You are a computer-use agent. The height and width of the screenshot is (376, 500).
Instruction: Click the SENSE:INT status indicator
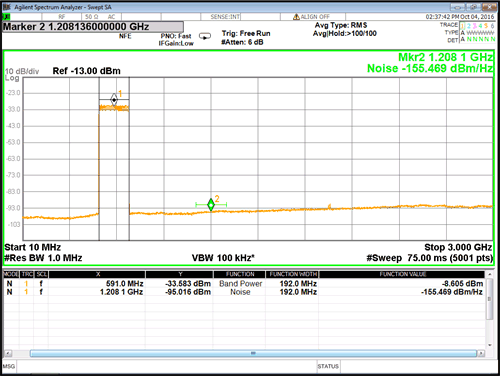(225, 17)
